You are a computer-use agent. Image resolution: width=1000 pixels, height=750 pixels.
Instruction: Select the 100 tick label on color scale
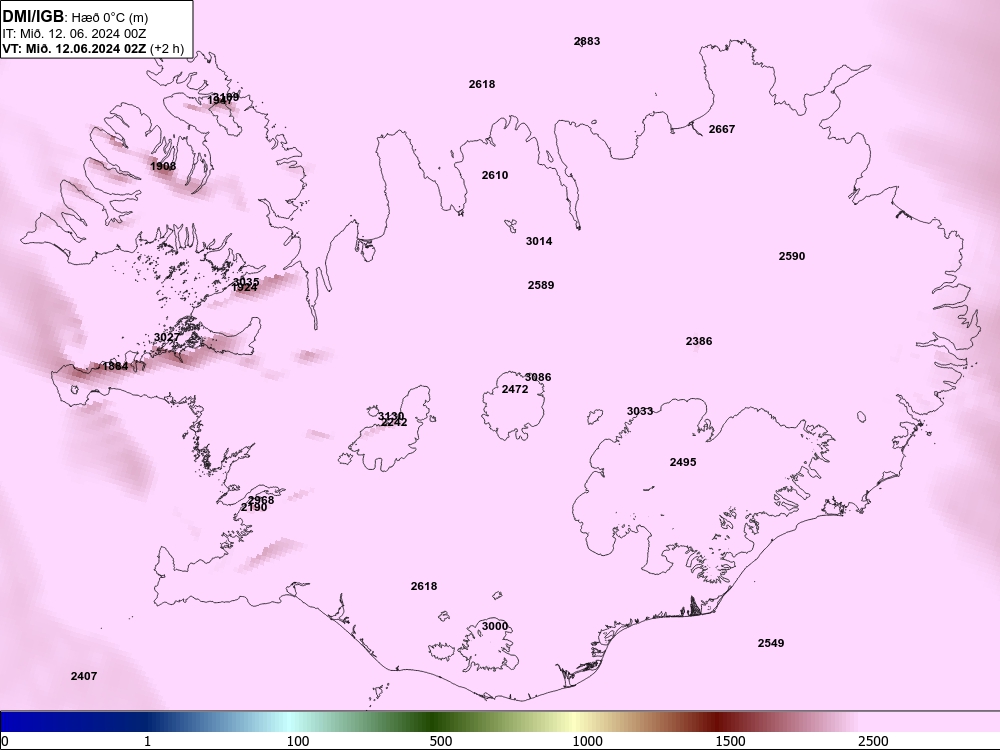[x=298, y=741]
